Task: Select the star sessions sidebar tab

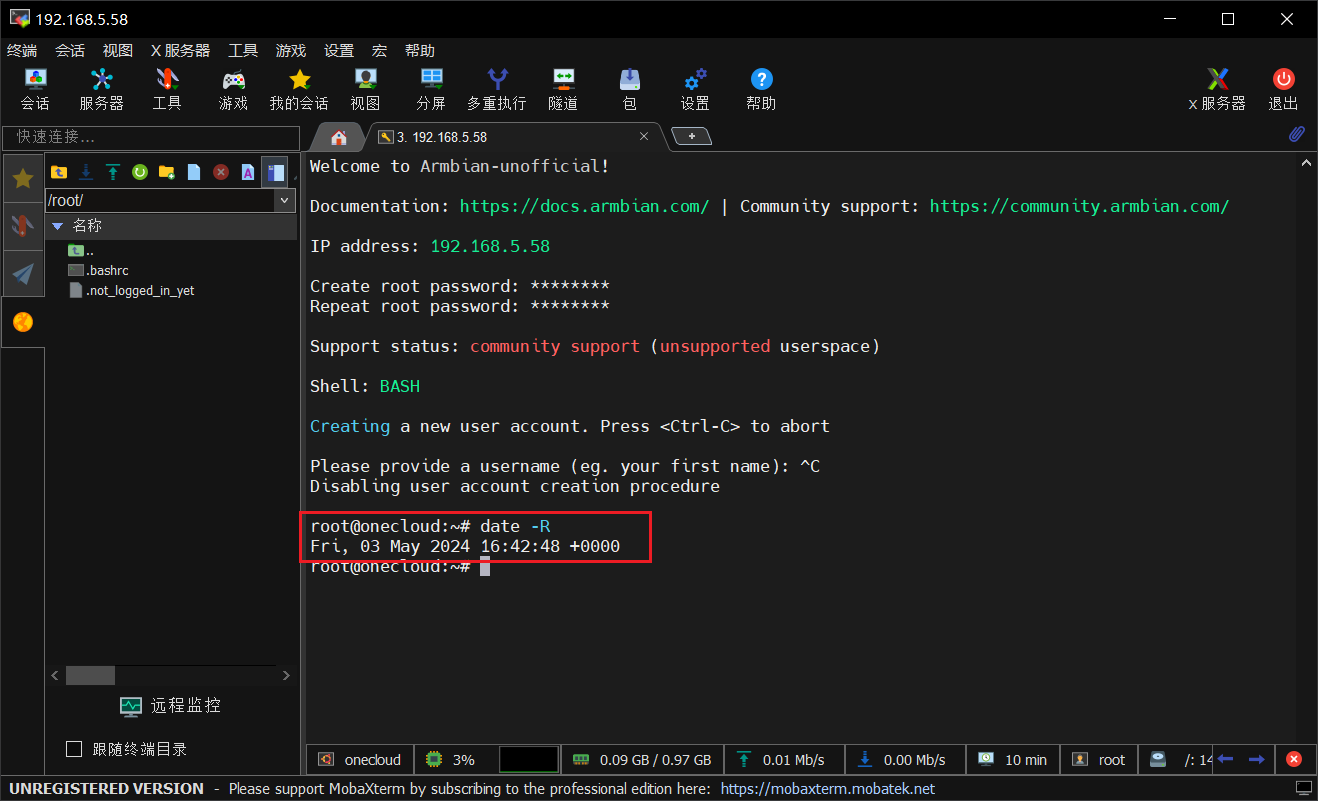Action: click(x=23, y=179)
